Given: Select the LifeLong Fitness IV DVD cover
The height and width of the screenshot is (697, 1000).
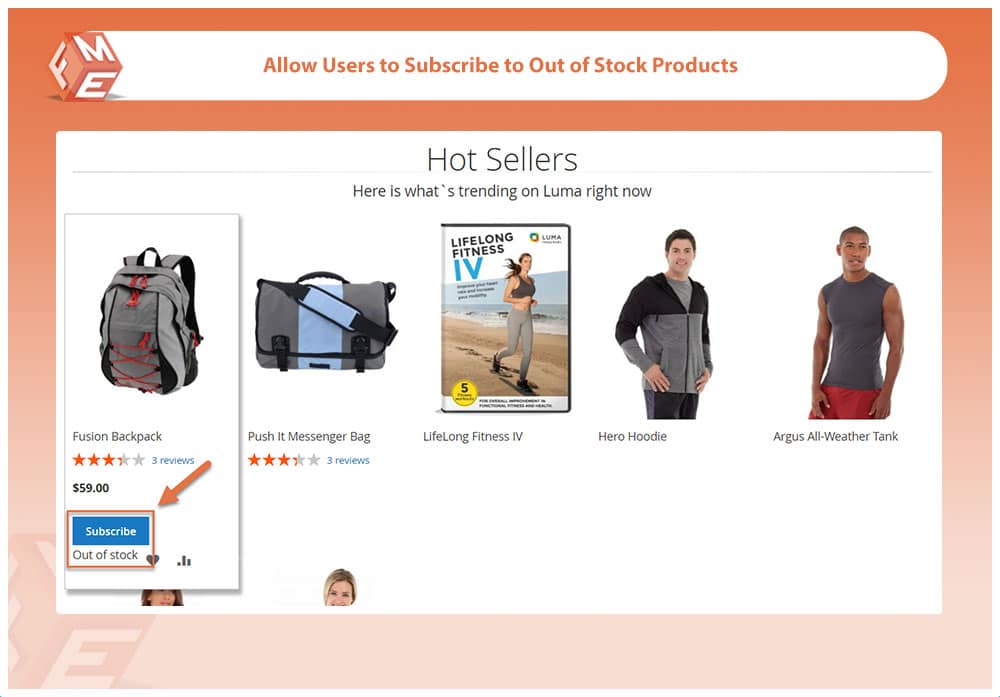Looking at the screenshot, I should (x=505, y=318).
